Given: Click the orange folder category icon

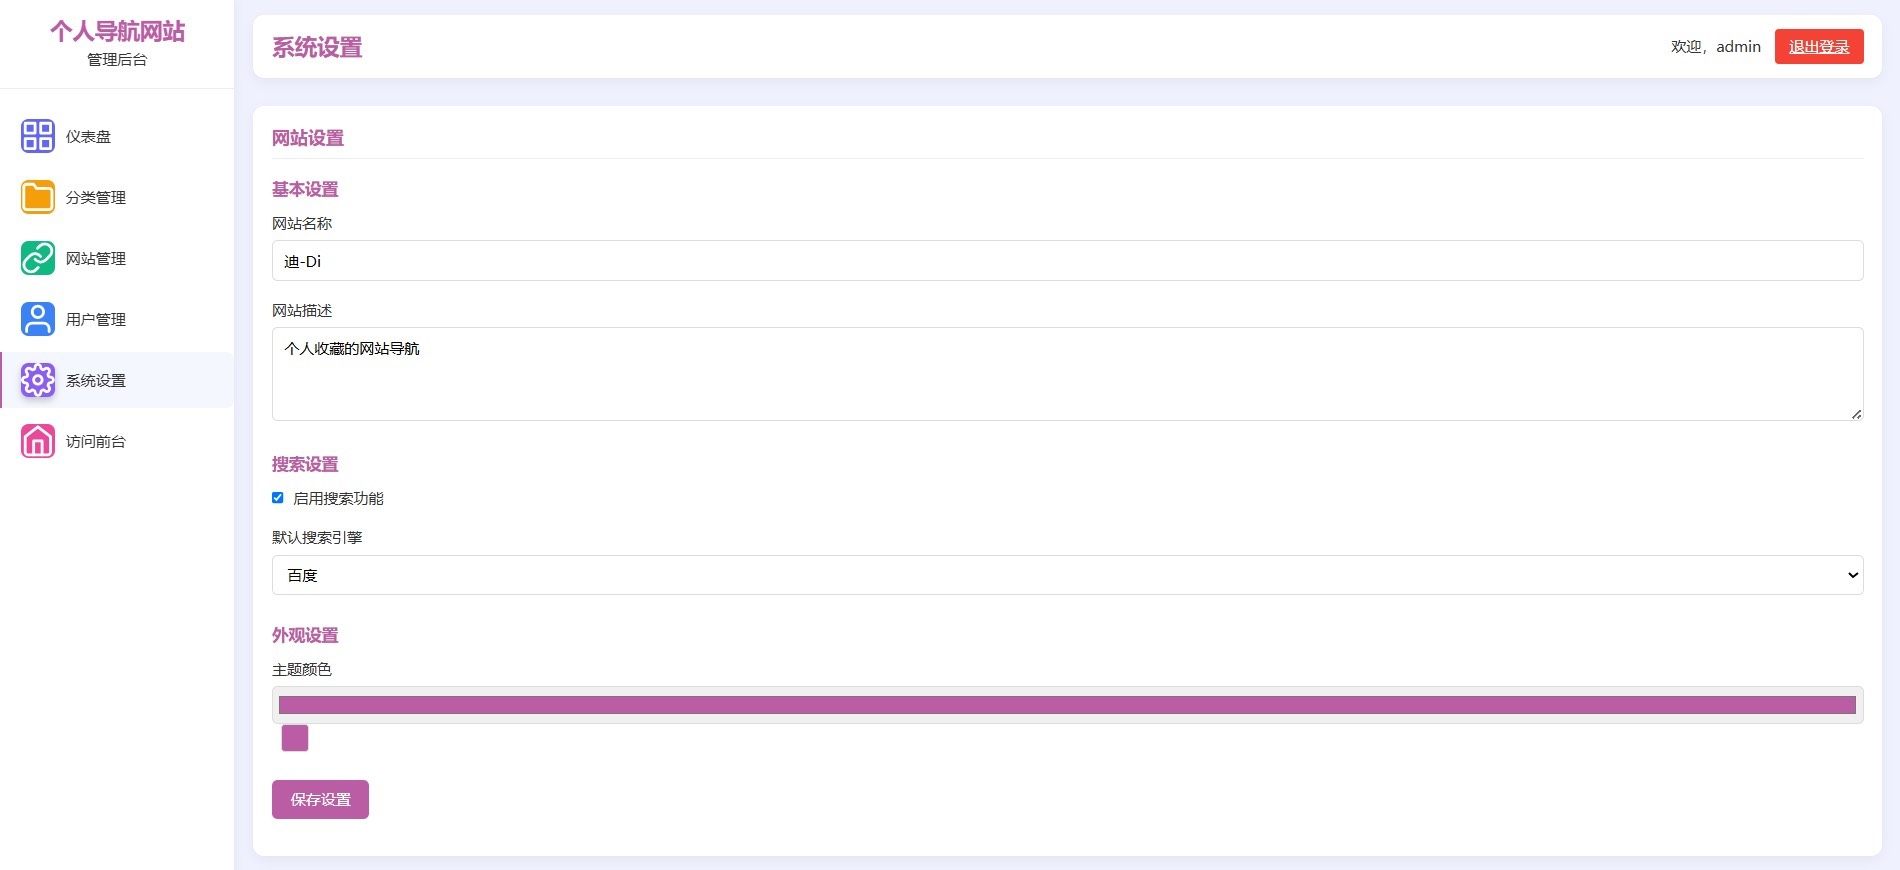Looking at the screenshot, I should [x=38, y=197].
